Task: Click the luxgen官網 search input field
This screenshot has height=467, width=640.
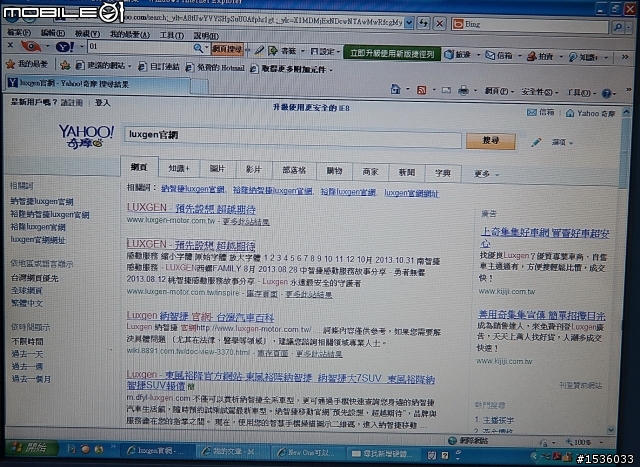Action: (293, 136)
